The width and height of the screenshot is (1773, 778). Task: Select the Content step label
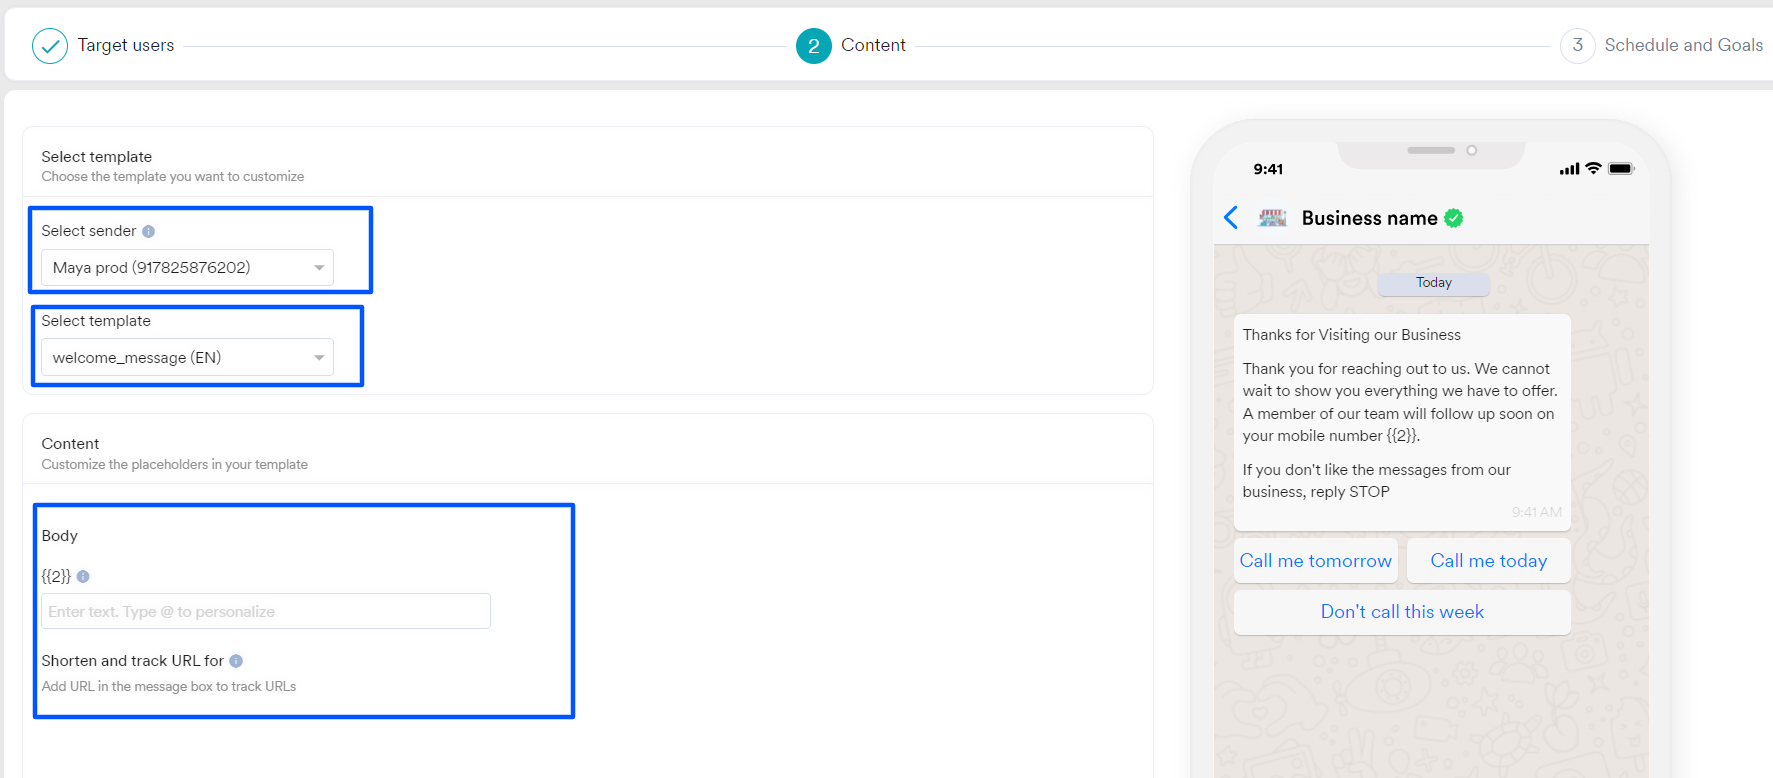pyautogui.click(x=873, y=46)
